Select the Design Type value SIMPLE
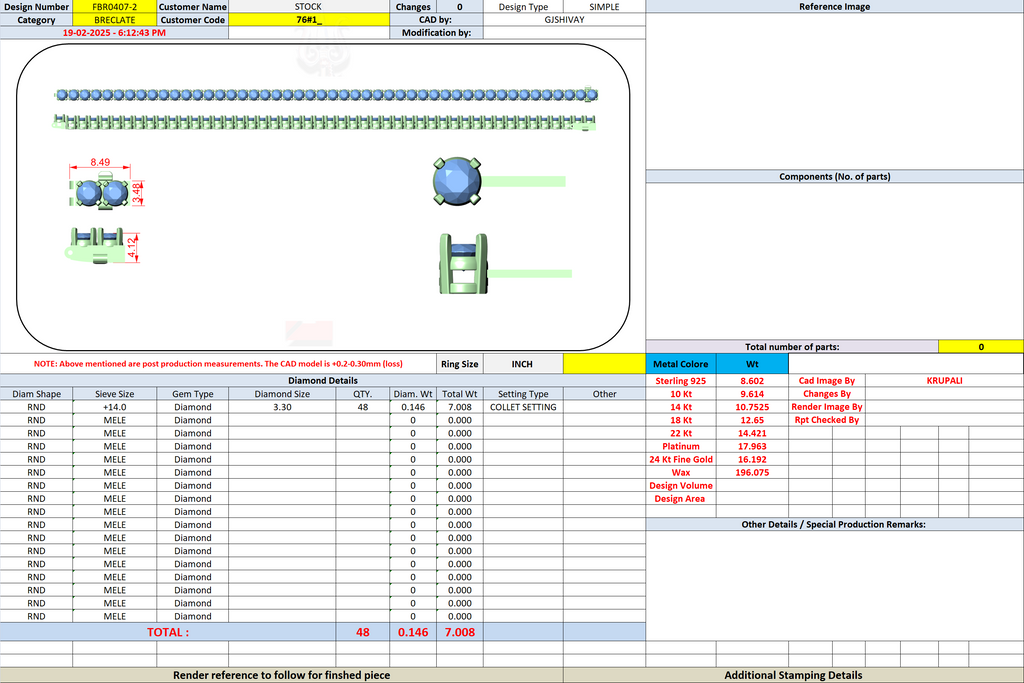The width and height of the screenshot is (1024, 683). tap(604, 7)
